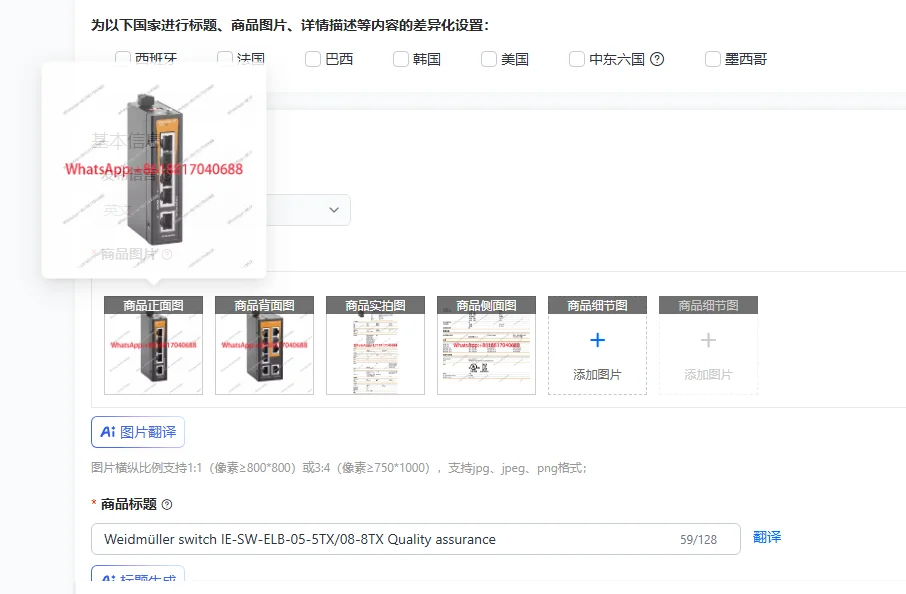Check the 美国 country checkbox
Screen dimensions: 906x594
tap(489, 59)
